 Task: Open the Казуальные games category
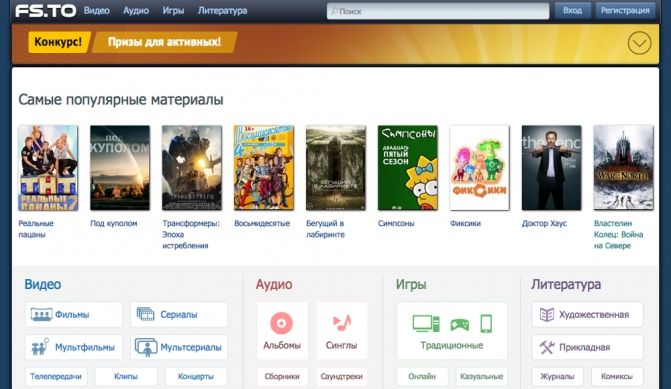(481, 377)
